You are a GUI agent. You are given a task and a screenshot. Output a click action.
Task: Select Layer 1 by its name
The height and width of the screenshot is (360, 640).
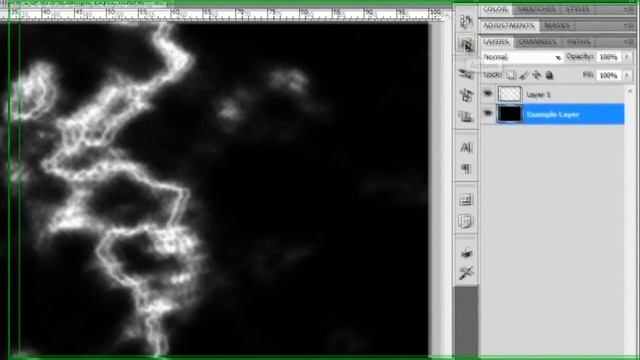538,95
